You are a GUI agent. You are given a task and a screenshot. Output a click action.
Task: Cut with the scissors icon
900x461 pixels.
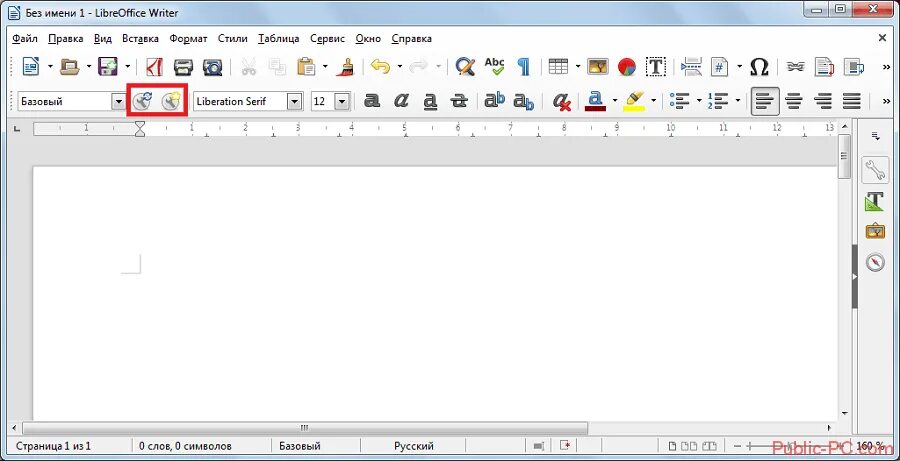click(249, 67)
